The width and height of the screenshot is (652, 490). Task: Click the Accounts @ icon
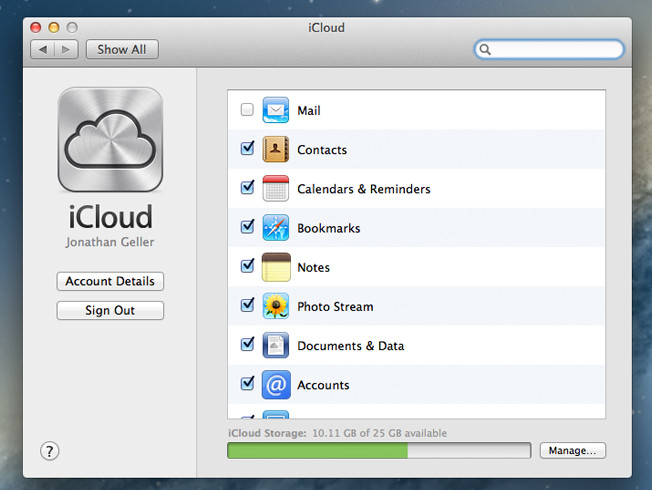tap(276, 385)
